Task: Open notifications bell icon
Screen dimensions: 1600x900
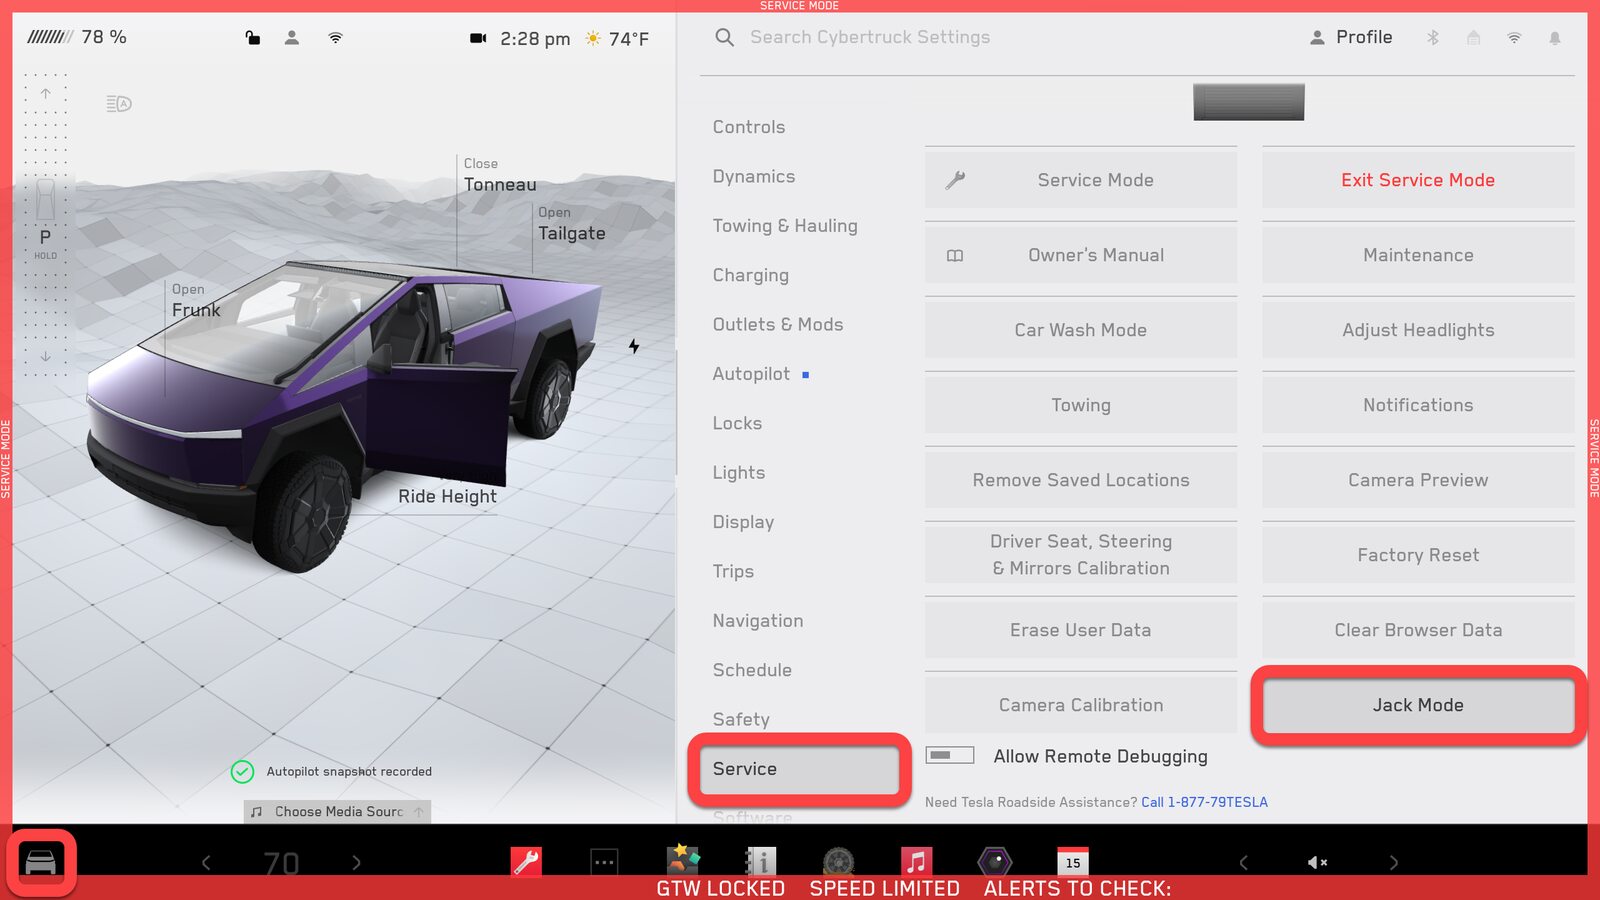Action: 1555,38
